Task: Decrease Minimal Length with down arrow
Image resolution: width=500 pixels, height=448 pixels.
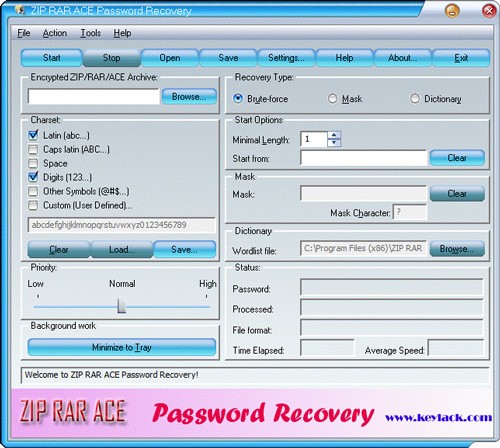Action: 334,143
